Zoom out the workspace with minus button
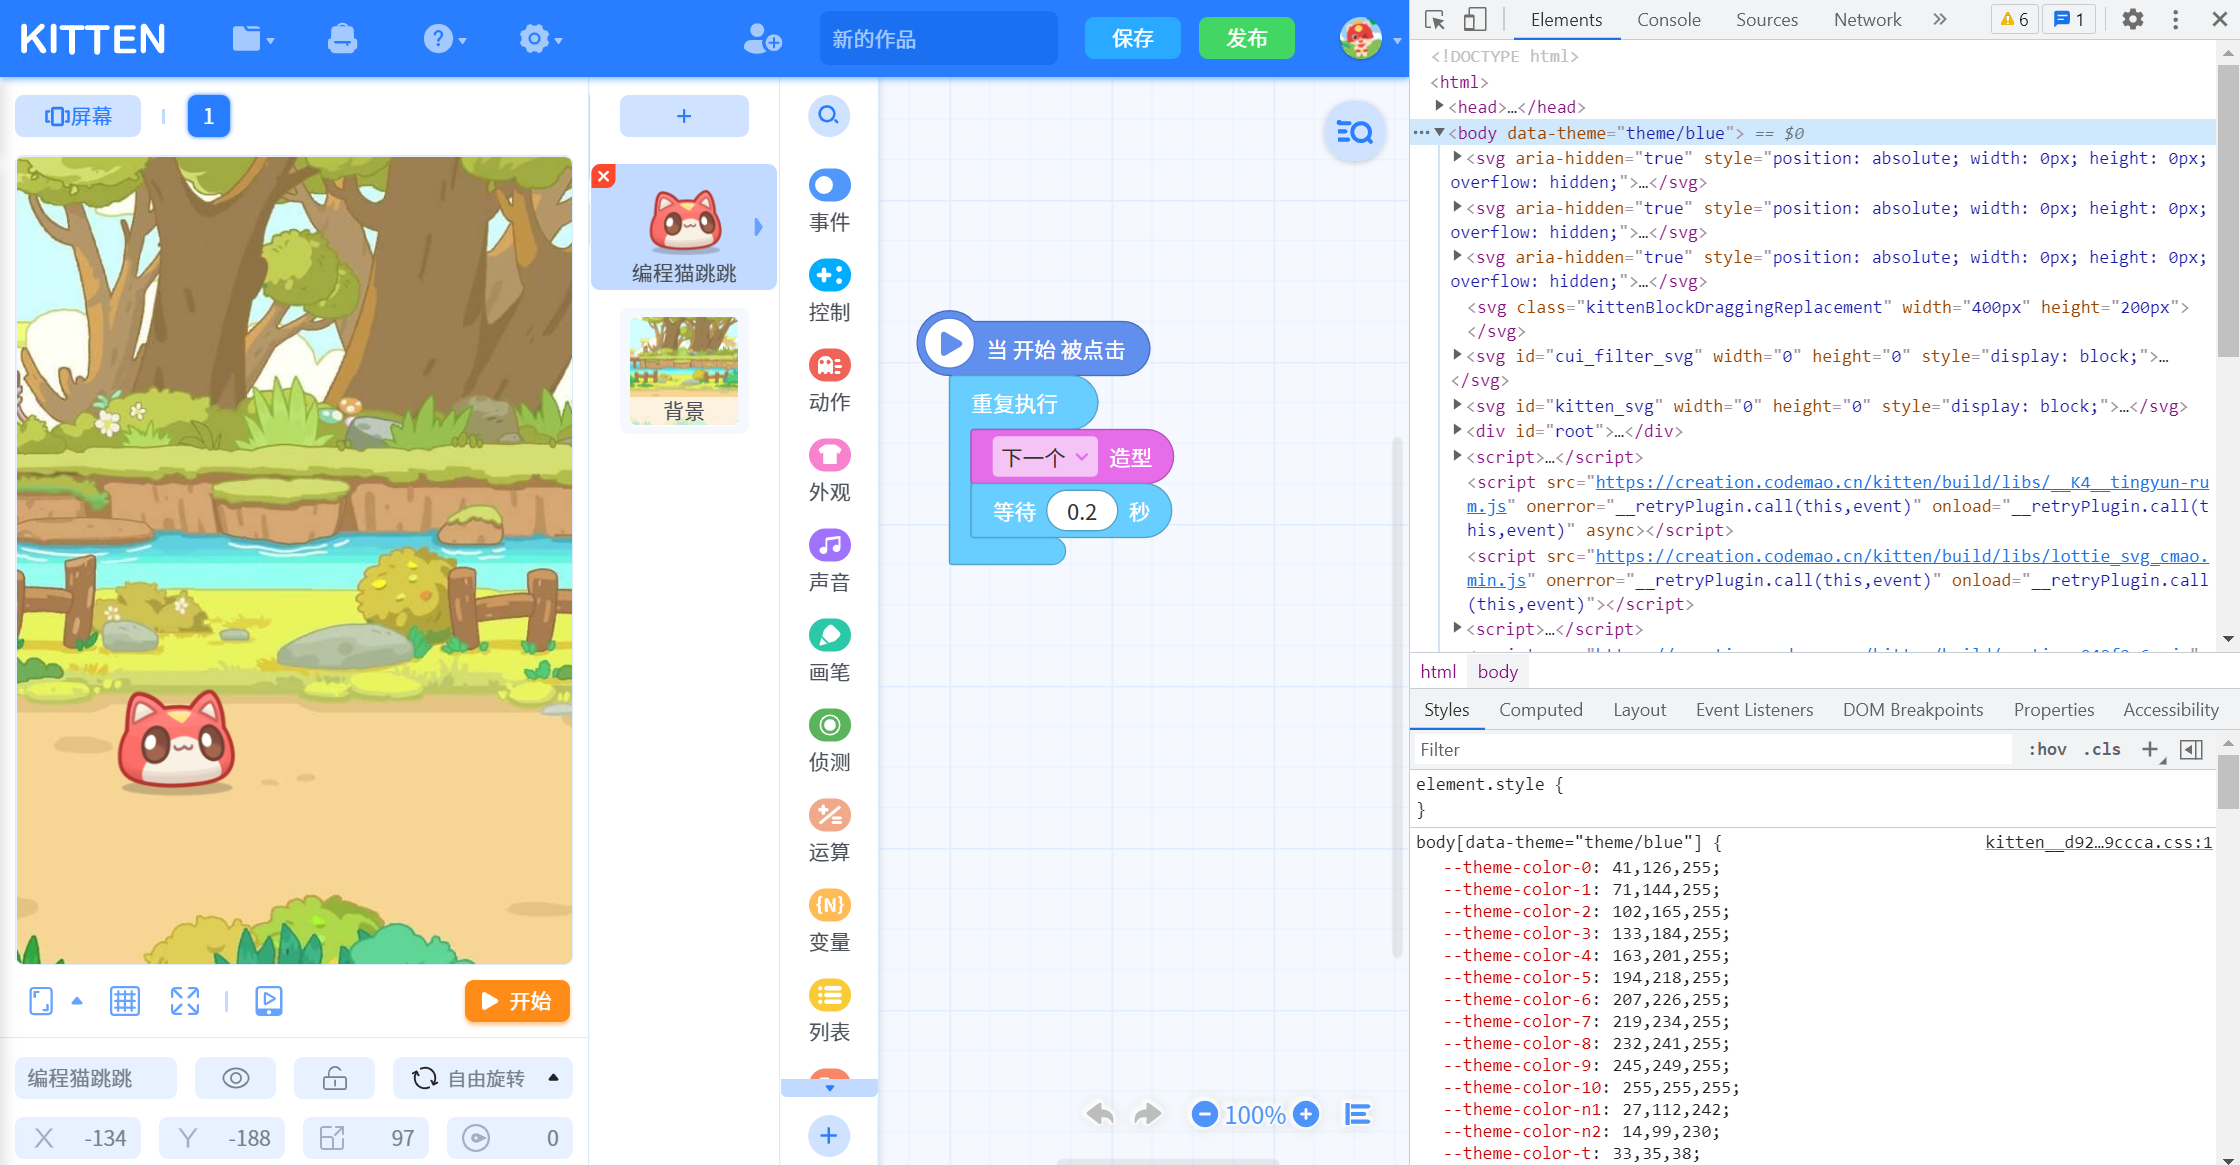Screen dimensions: 2240x1165 click(x=1205, y=1114)
